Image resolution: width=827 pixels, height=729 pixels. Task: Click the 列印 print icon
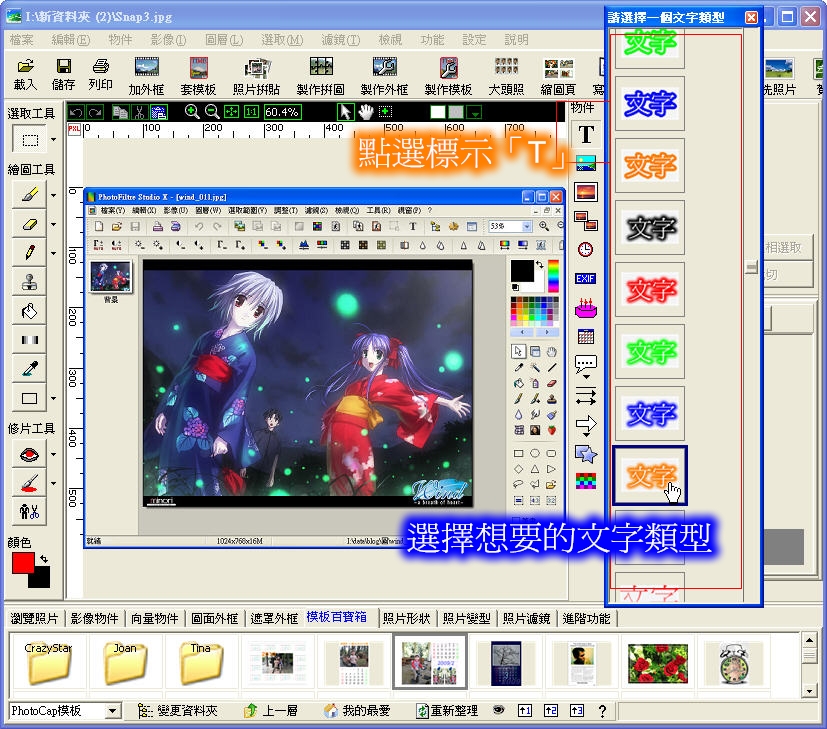100,74
